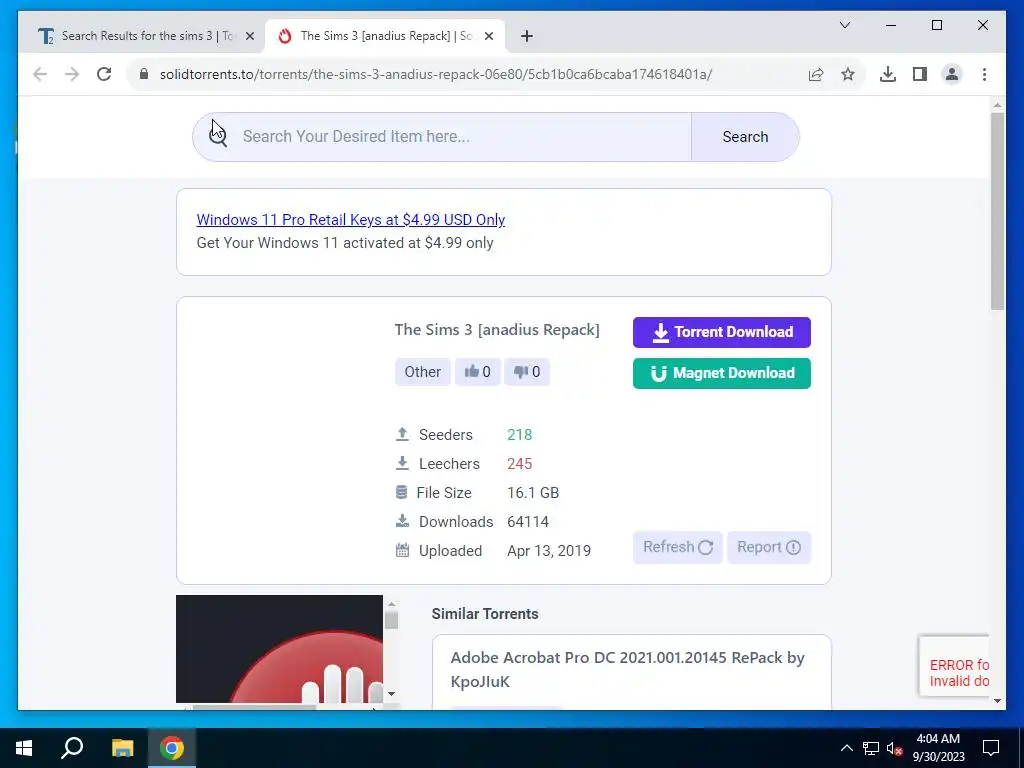Open Chrome downloads icon
Image resolution: width=1024 pixels, height=768 pixels.
(x=888, y=74)
